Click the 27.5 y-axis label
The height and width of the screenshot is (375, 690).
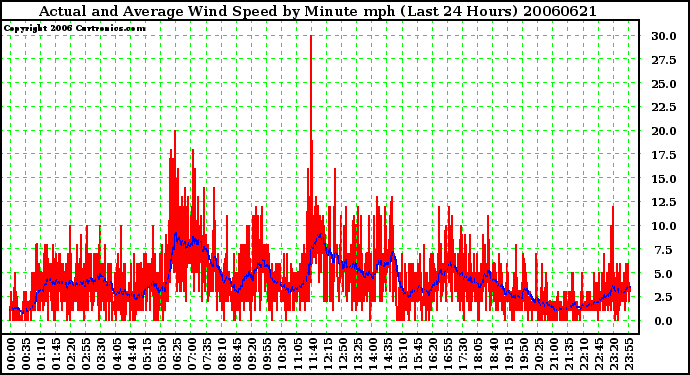pos(664,60)
